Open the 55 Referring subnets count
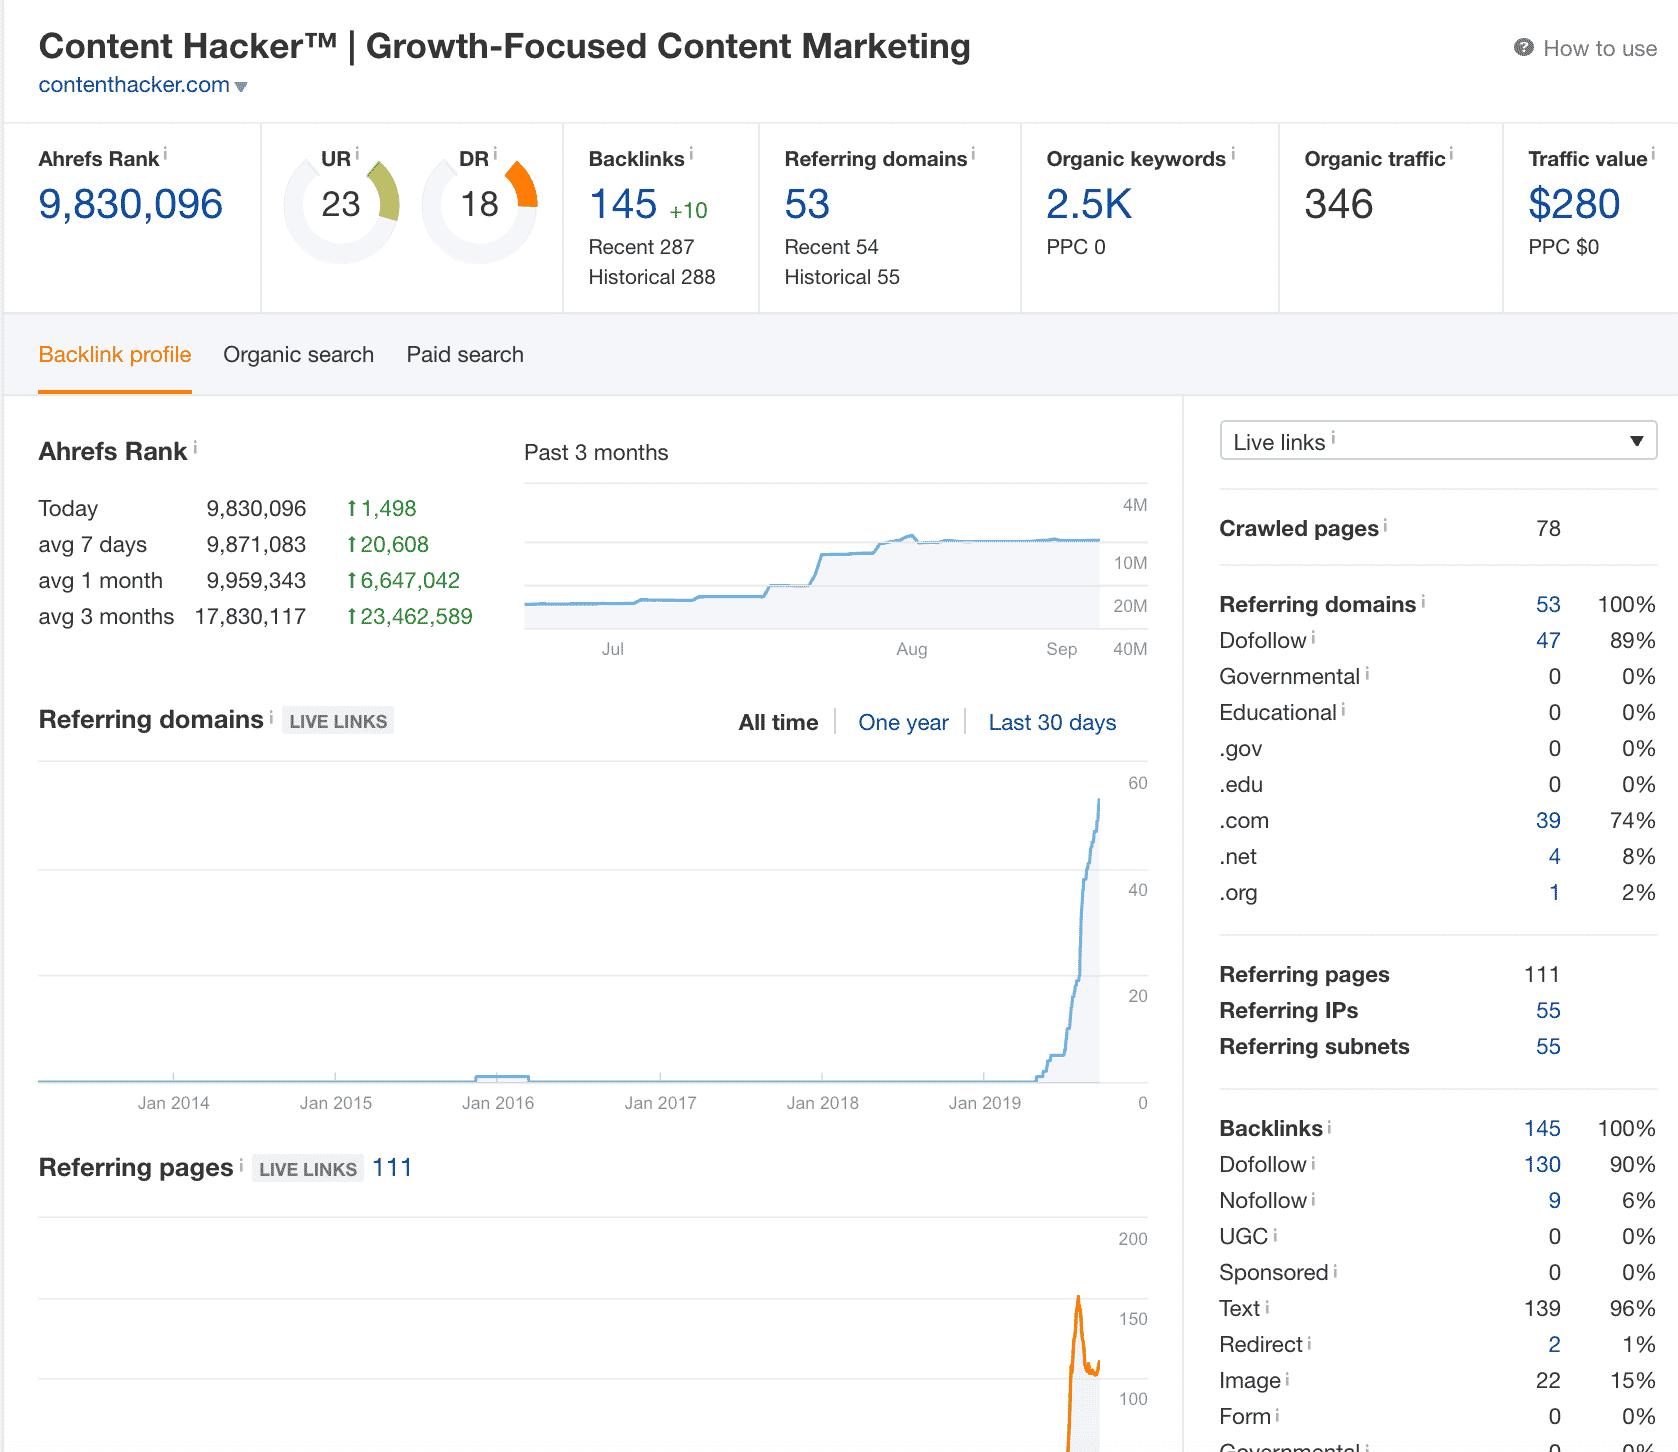The height and width of the screenshot is (1452, 1678). [x=1548, y=1047]
